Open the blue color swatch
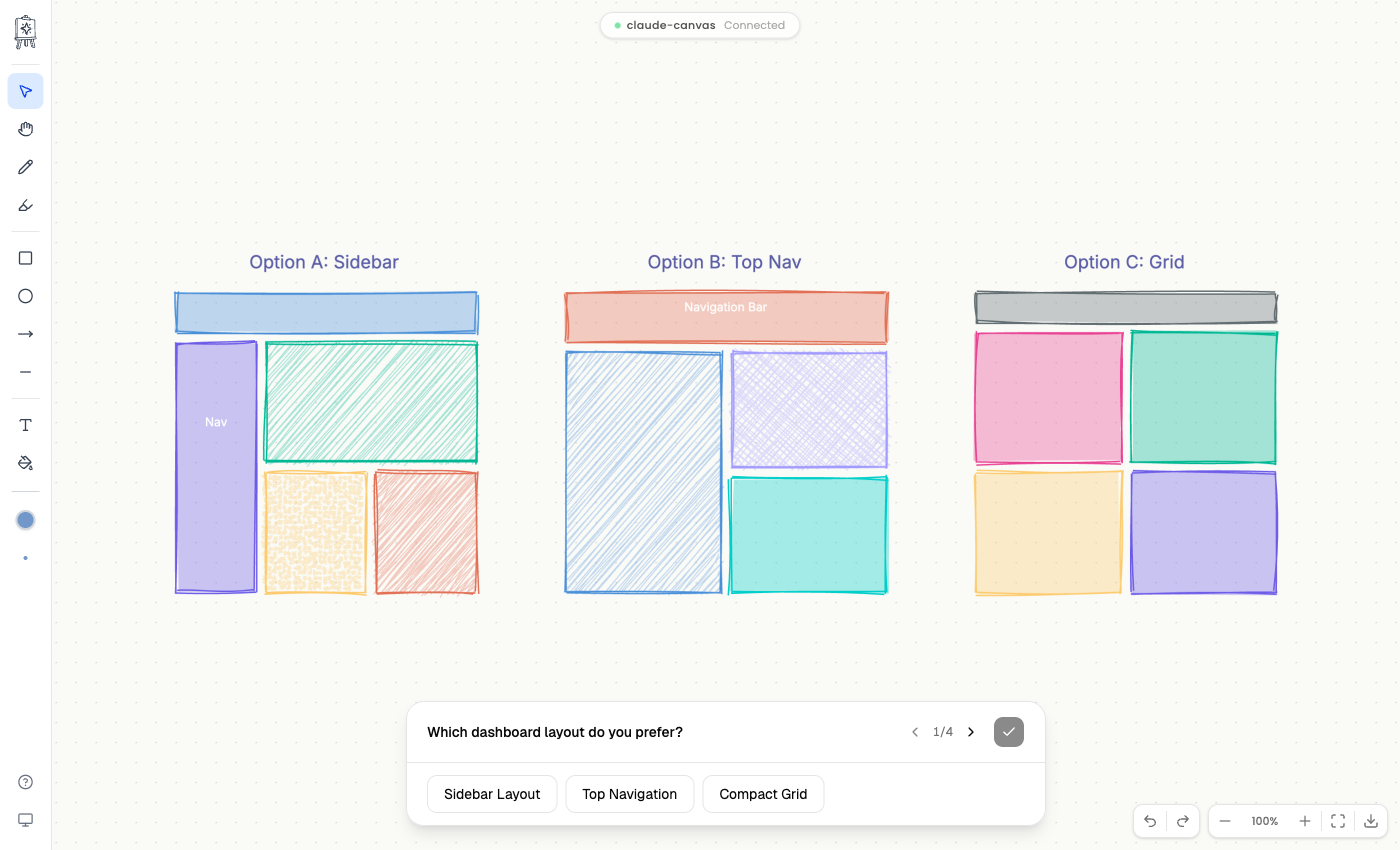Screen dimensions: 1400x850 [25, 519]
